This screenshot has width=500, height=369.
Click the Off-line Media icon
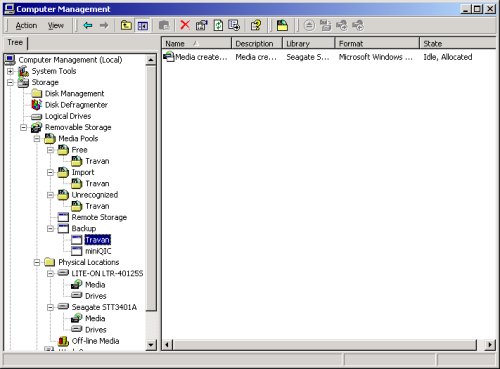(x=63, y=341)
